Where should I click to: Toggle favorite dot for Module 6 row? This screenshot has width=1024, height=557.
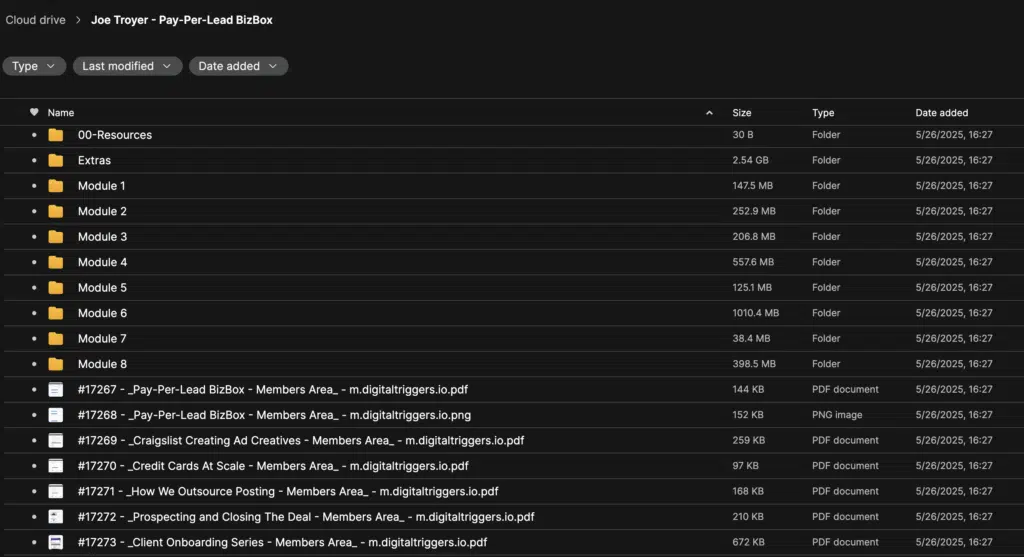(x=34, y=313)
